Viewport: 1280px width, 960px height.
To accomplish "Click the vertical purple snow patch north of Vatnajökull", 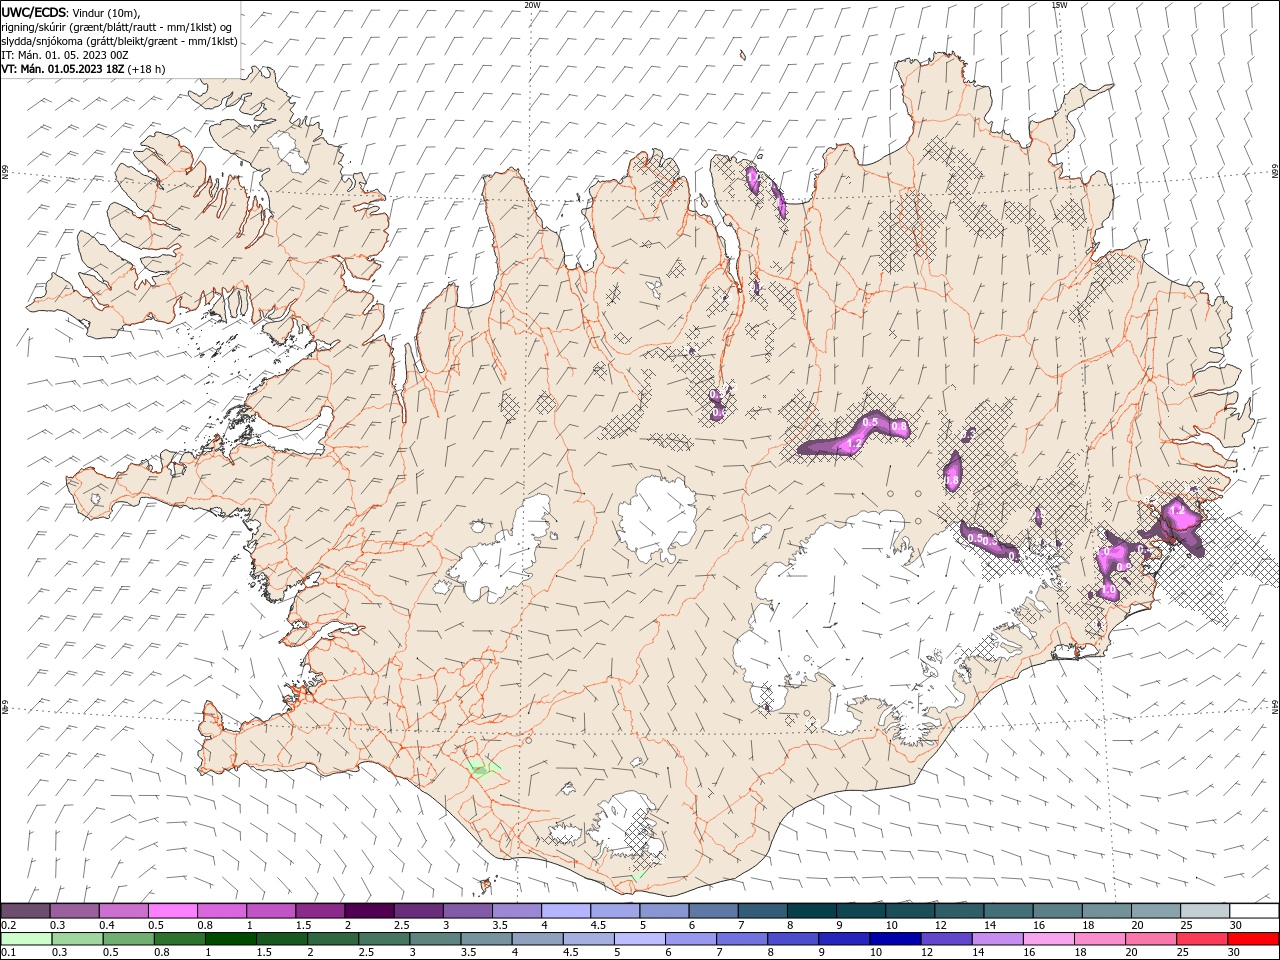I will point(953,472).
